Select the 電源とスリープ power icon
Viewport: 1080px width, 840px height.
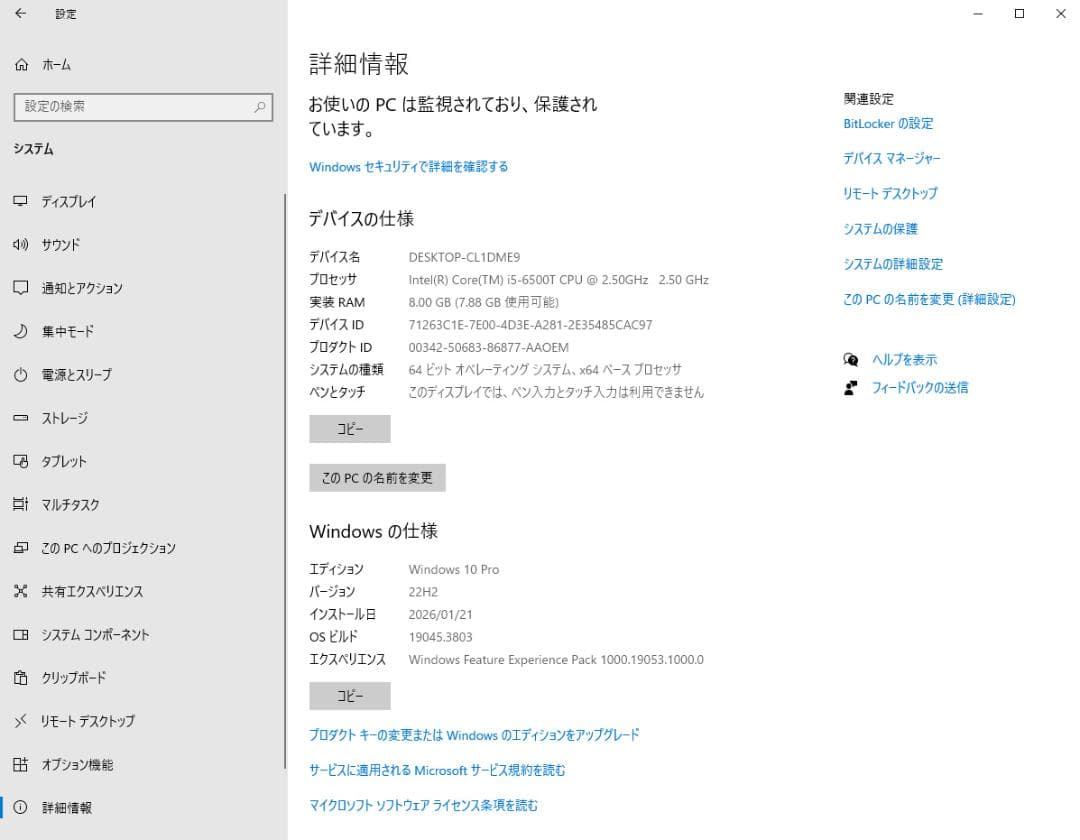(x=21, y=375)
